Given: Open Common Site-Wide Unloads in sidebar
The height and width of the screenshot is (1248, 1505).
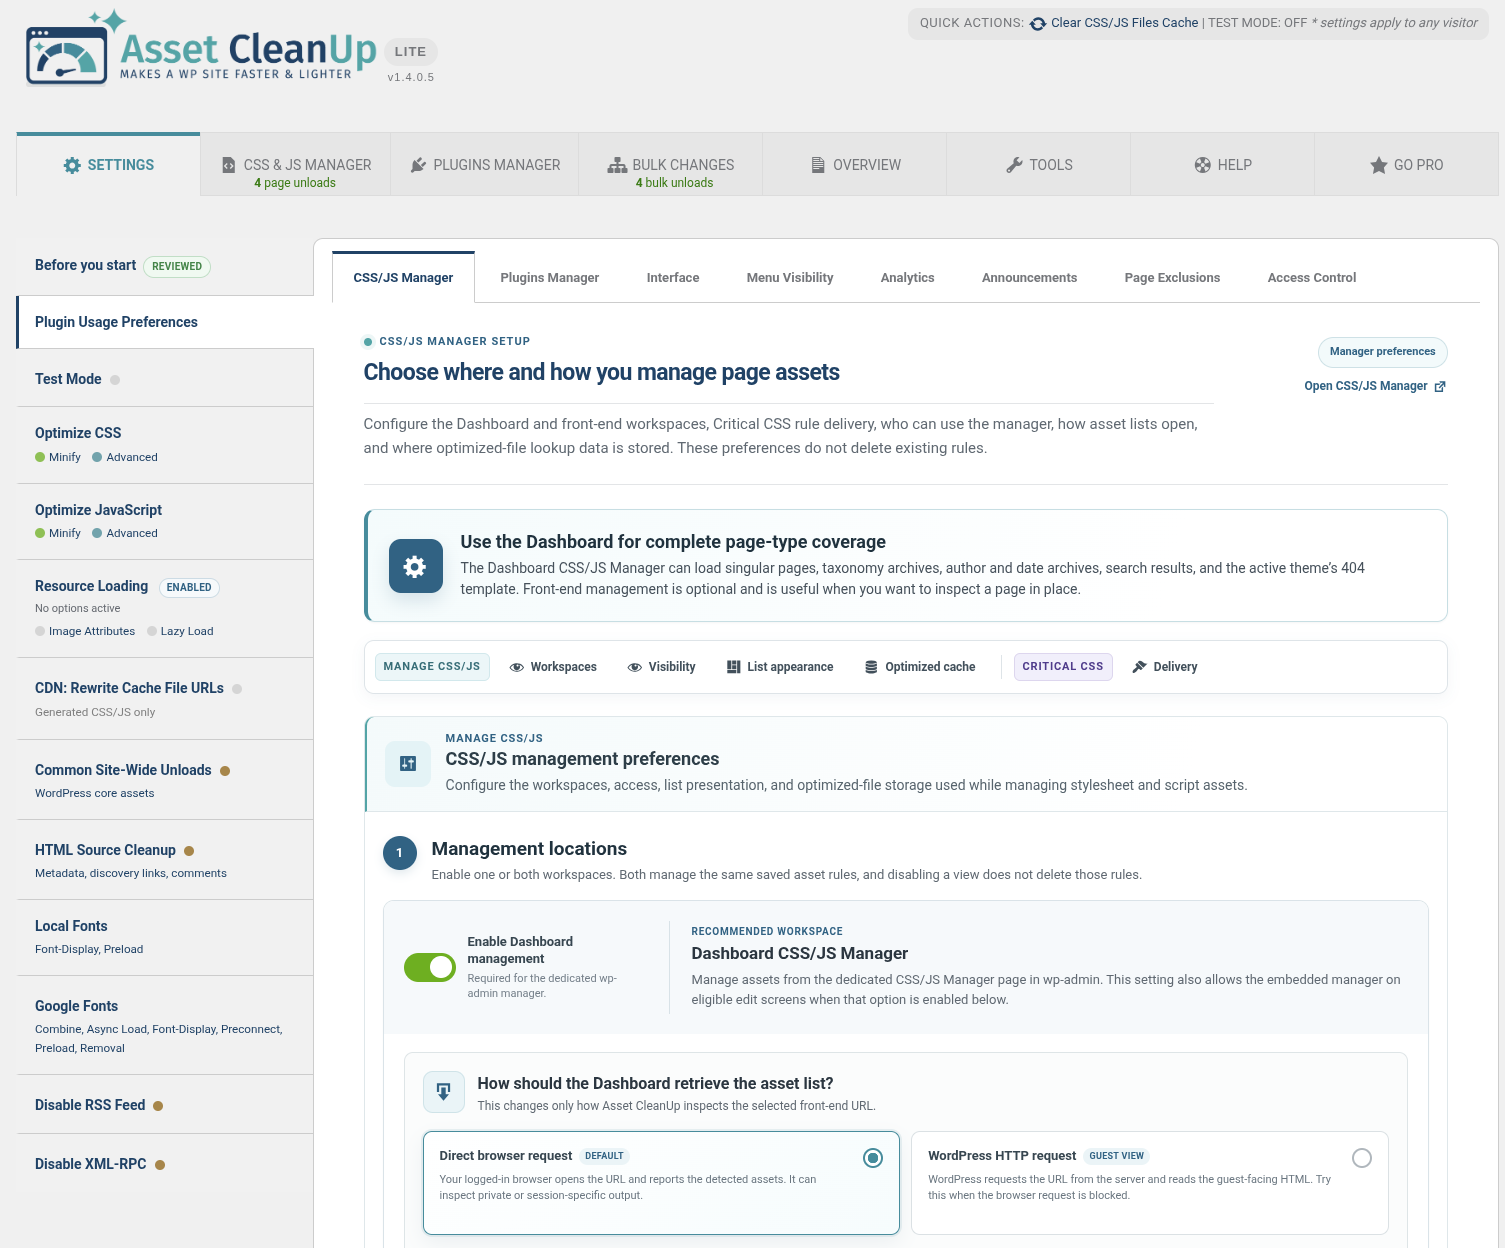Looking at the screenshot, I should click(165, 780).
